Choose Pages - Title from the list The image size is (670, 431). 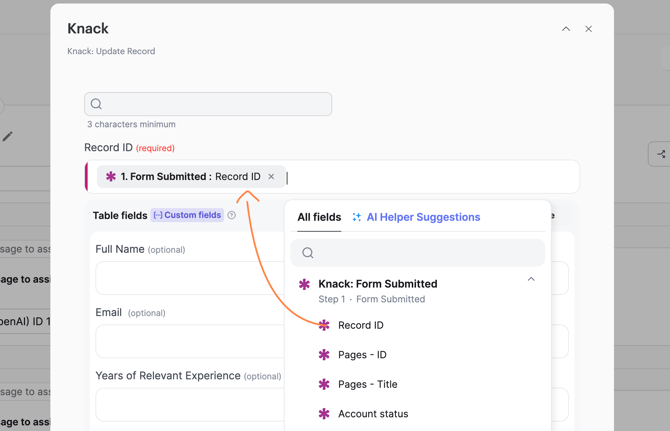click(367, 384)
